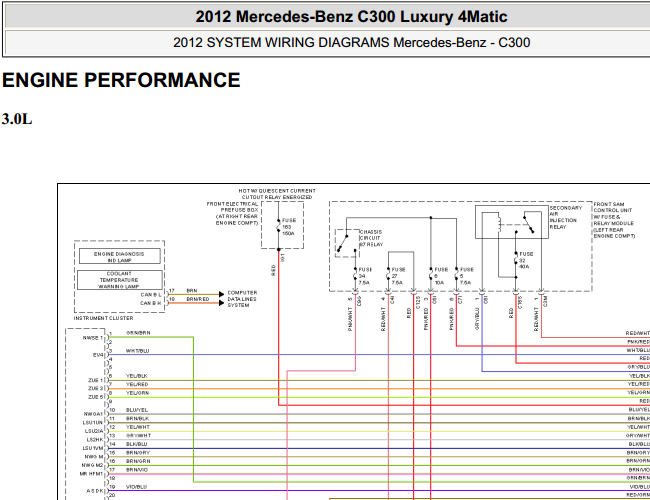Click the 150A fuse symbol in the prefuse box
Viewport: 650px width, 500px height.
(279, 227)
